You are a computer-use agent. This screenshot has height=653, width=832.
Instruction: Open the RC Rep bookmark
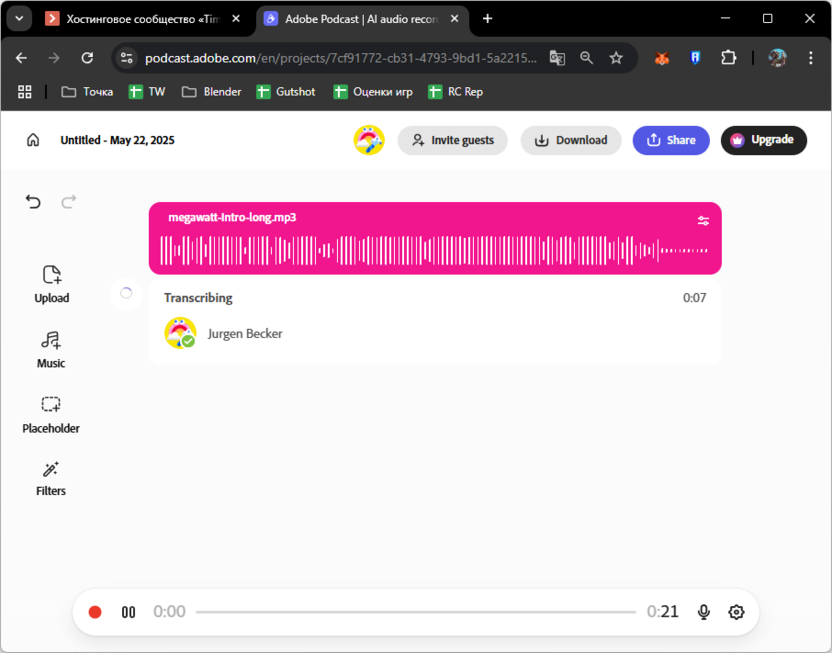tap(456, 92)
